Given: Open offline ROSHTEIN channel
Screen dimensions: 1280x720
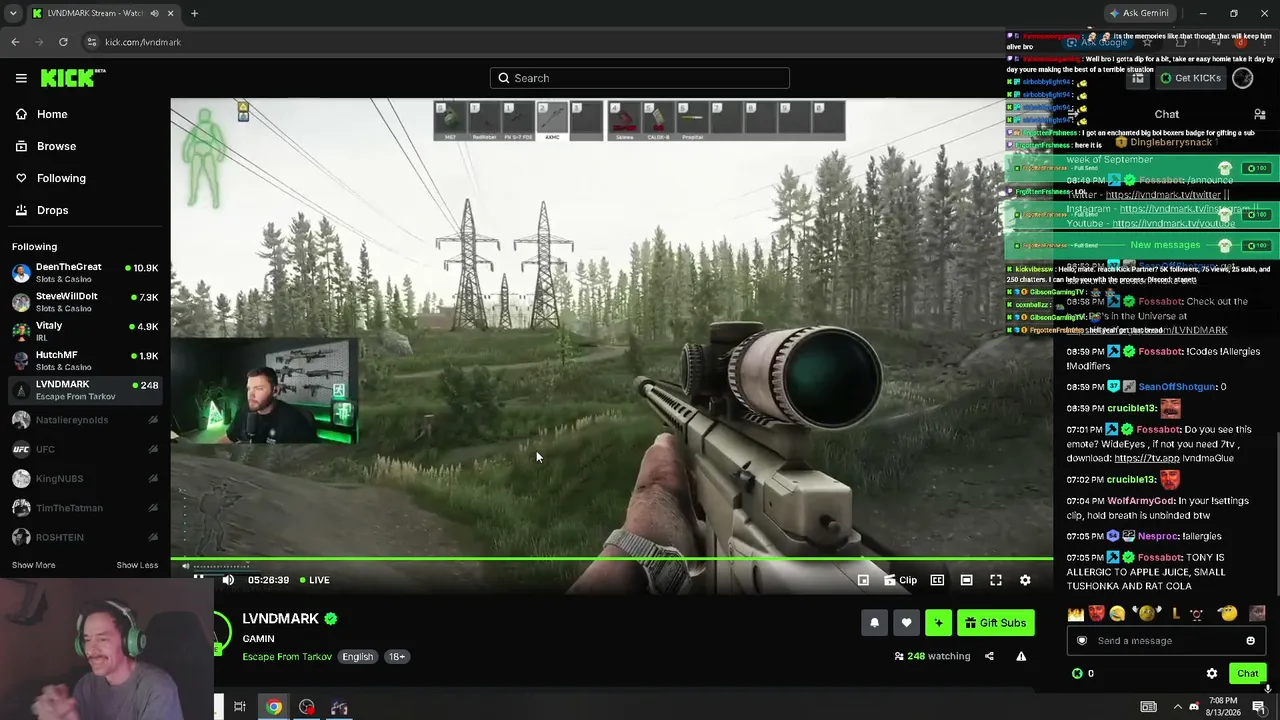Looking at the screenshot, I should tap(85, 537).
